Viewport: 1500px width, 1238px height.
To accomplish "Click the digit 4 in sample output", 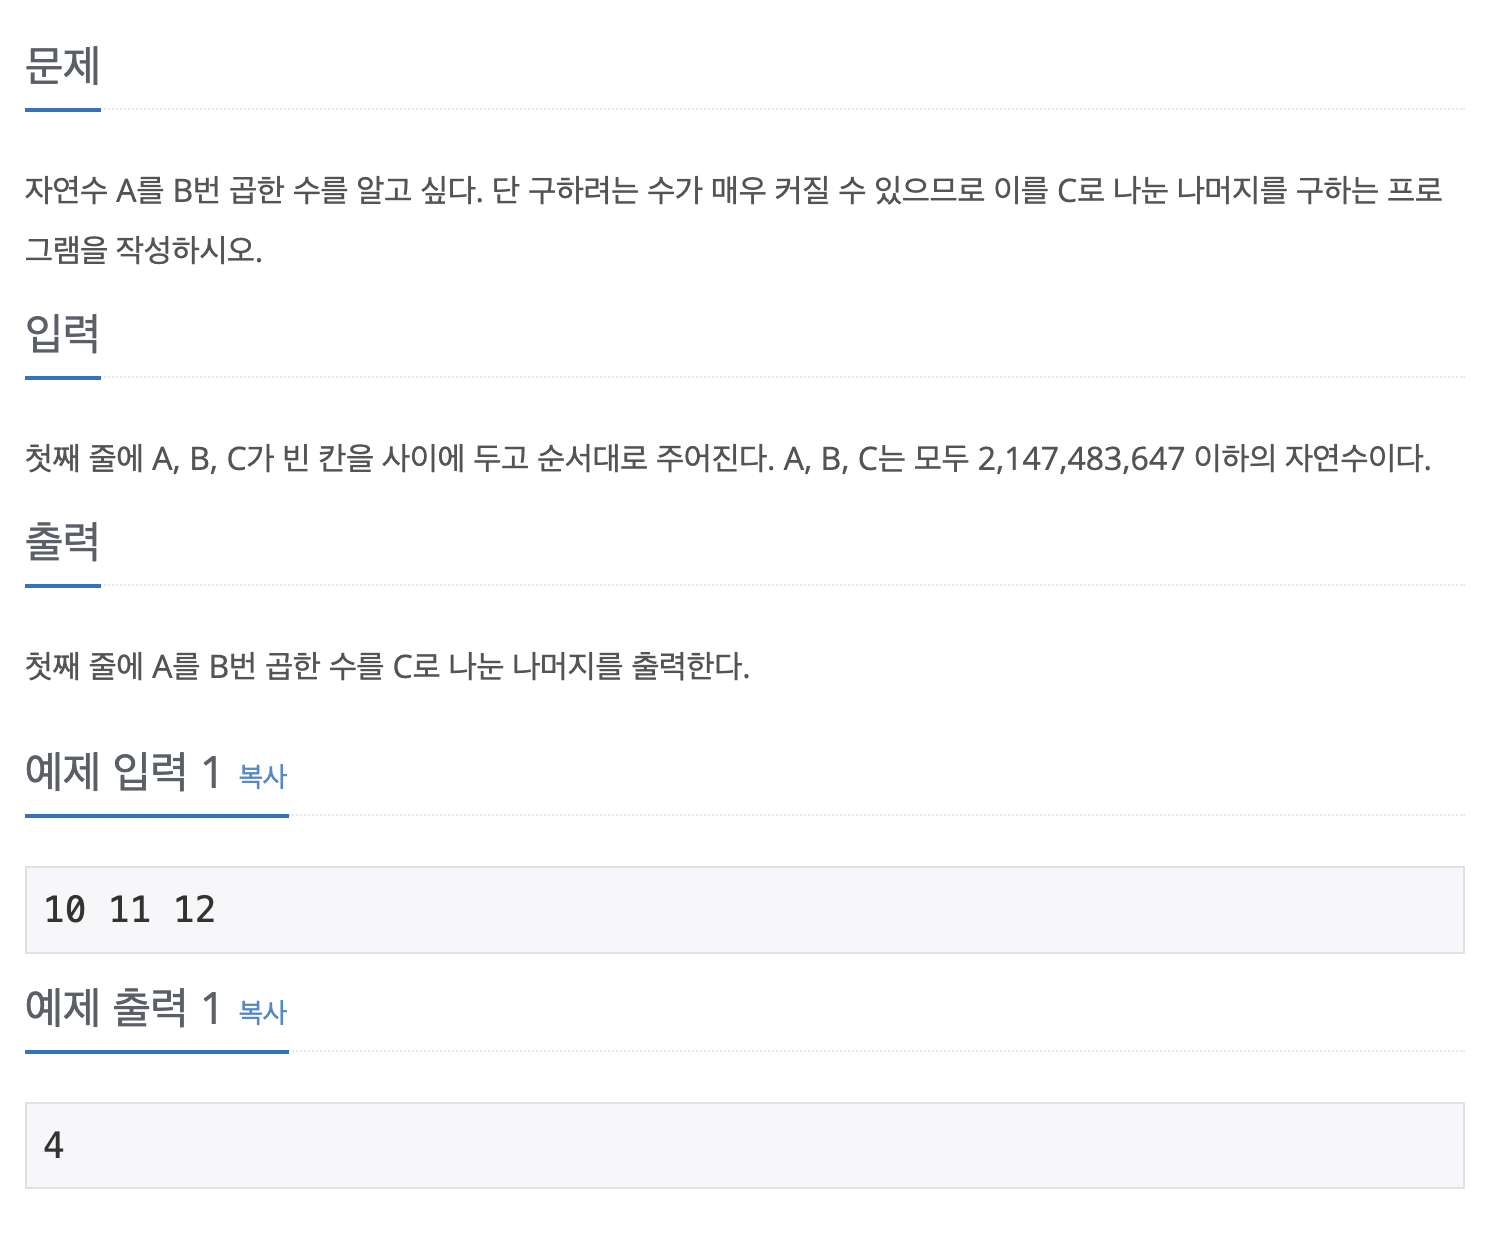I will [x=54, y=1146].
